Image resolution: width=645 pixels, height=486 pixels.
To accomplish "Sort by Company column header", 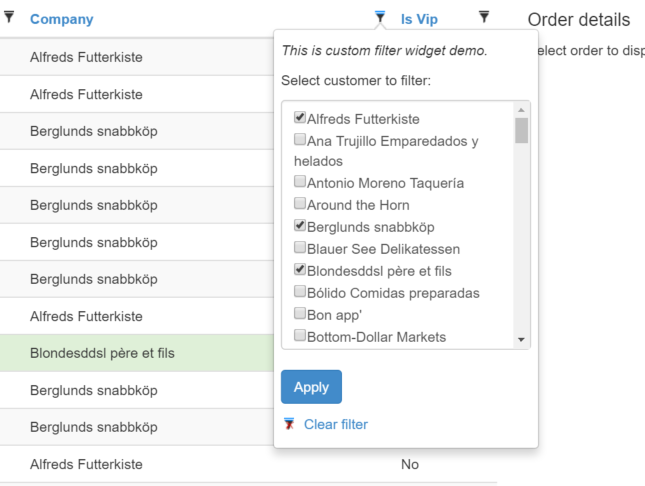I will point(62,19).
